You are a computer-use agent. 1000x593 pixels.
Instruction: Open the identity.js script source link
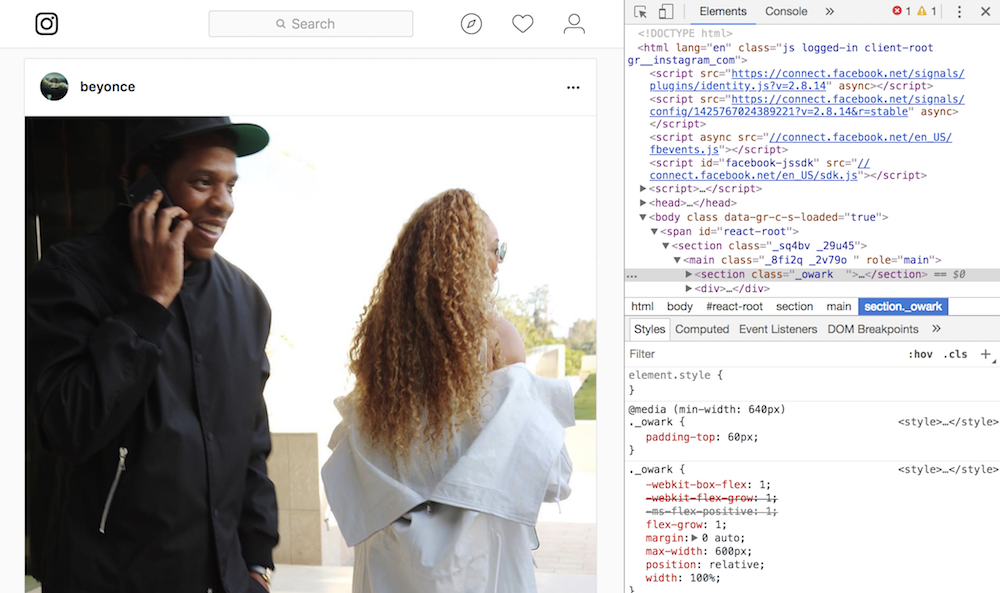(807, 80)
